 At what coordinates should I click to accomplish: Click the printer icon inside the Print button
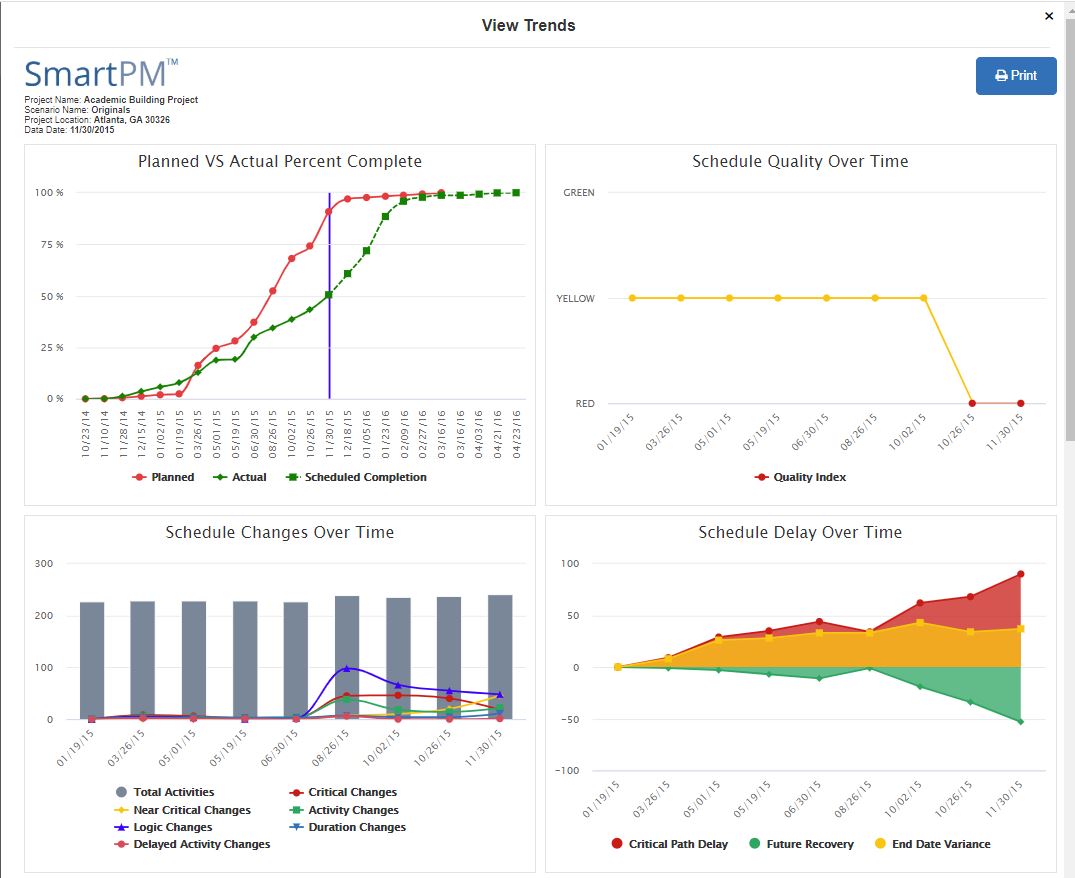999,75
